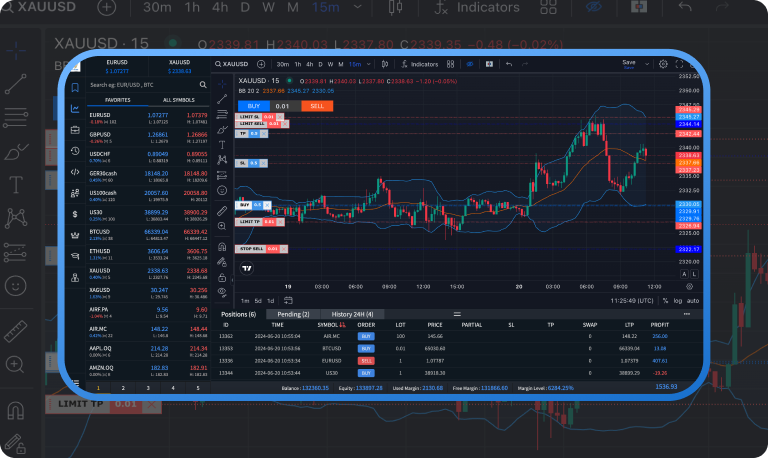Select the brush drawing tool in the framed chart

click(x=222, y=130)
